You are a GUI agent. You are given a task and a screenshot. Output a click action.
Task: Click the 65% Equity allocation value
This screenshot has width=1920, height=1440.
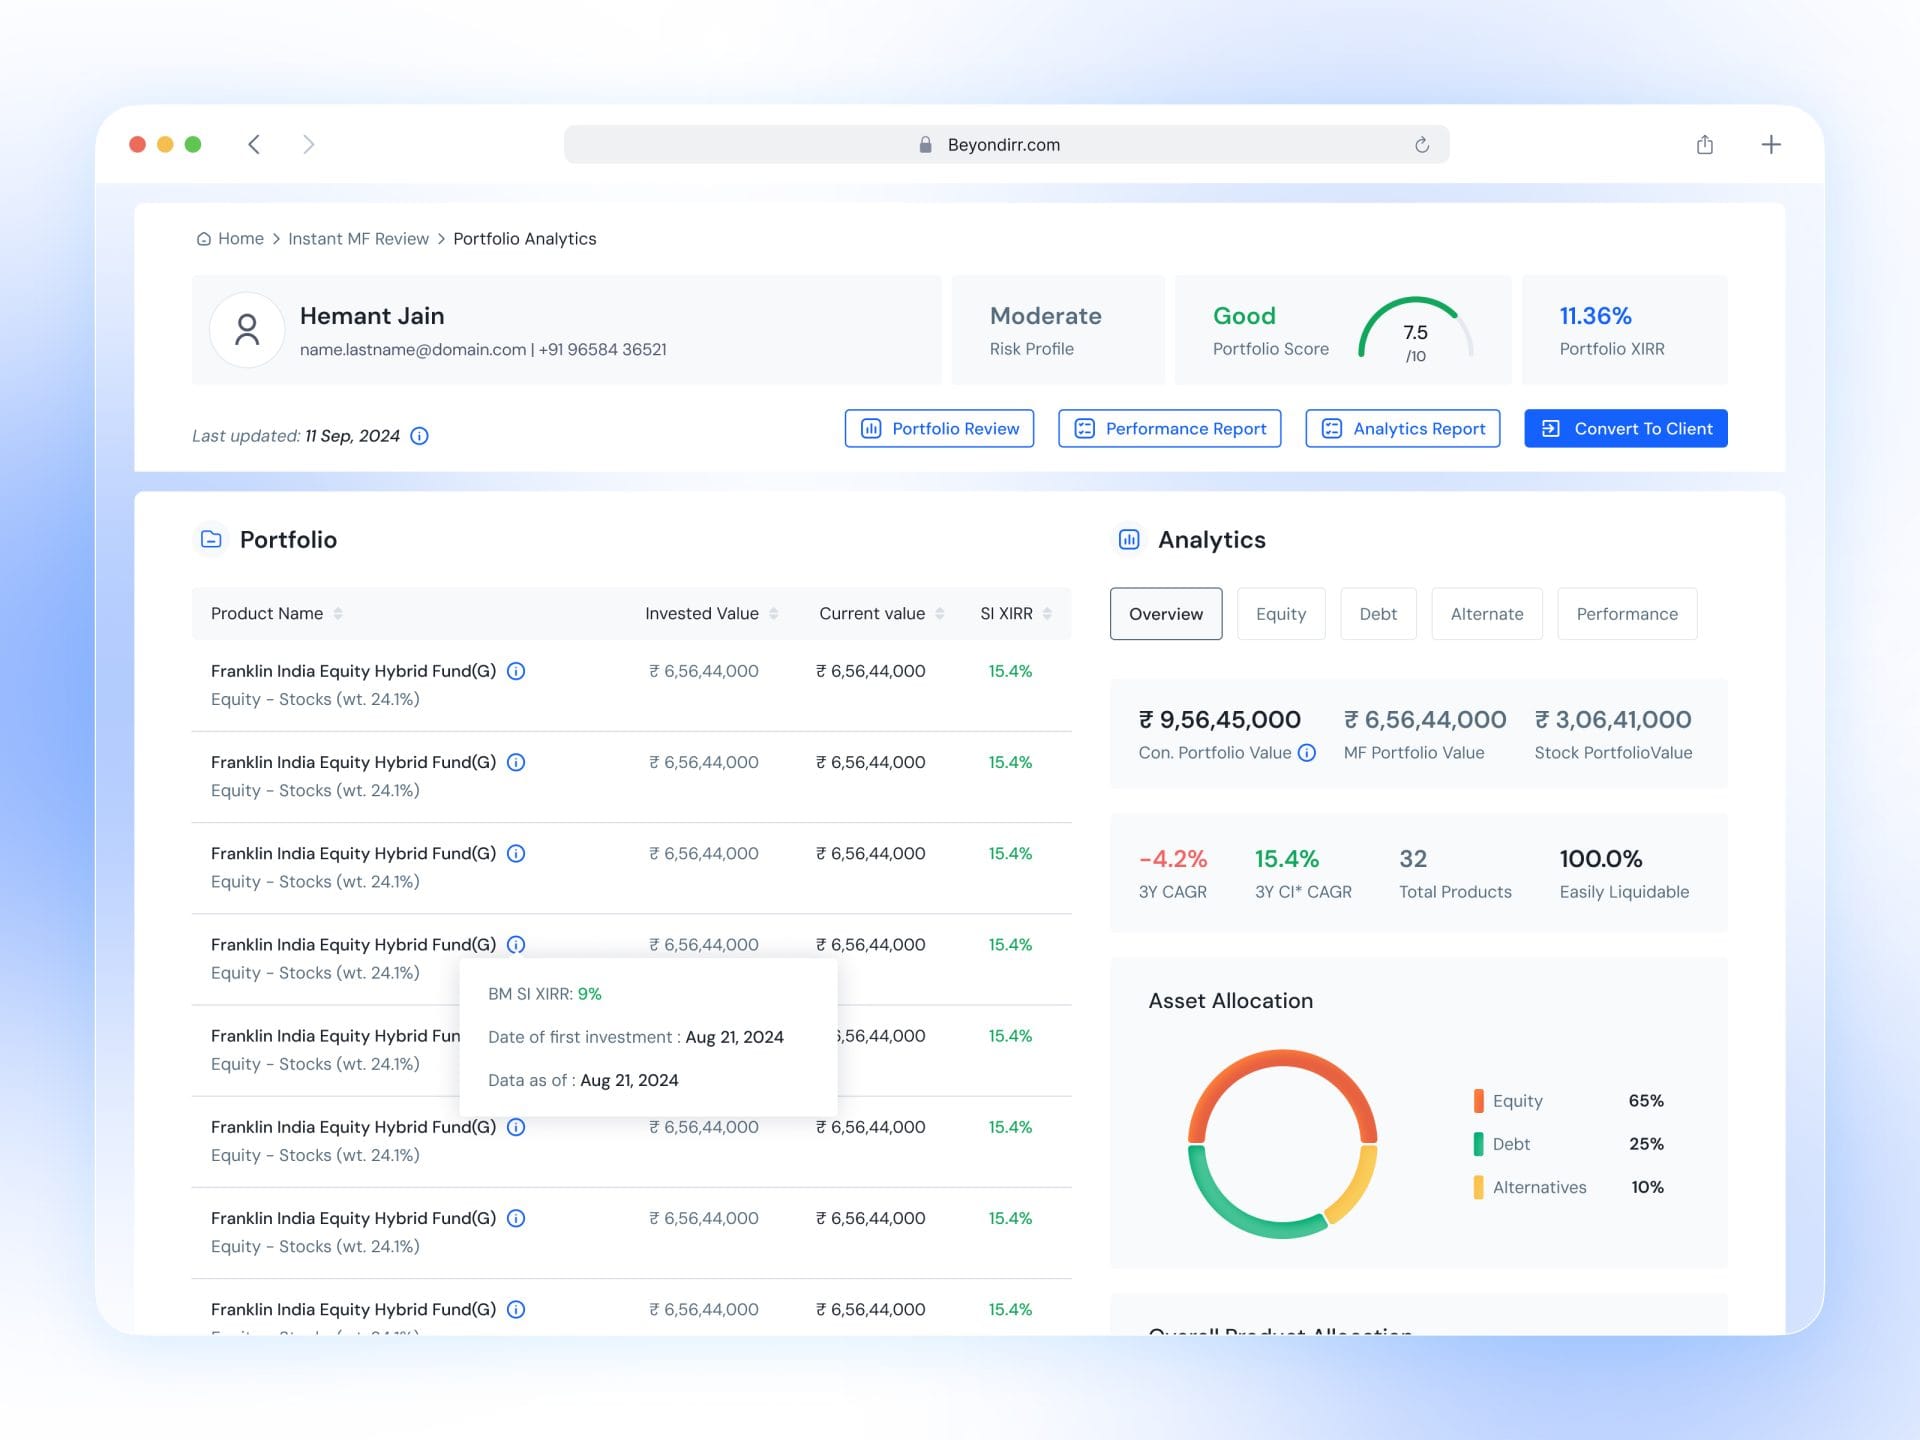click(1646, 1101)
